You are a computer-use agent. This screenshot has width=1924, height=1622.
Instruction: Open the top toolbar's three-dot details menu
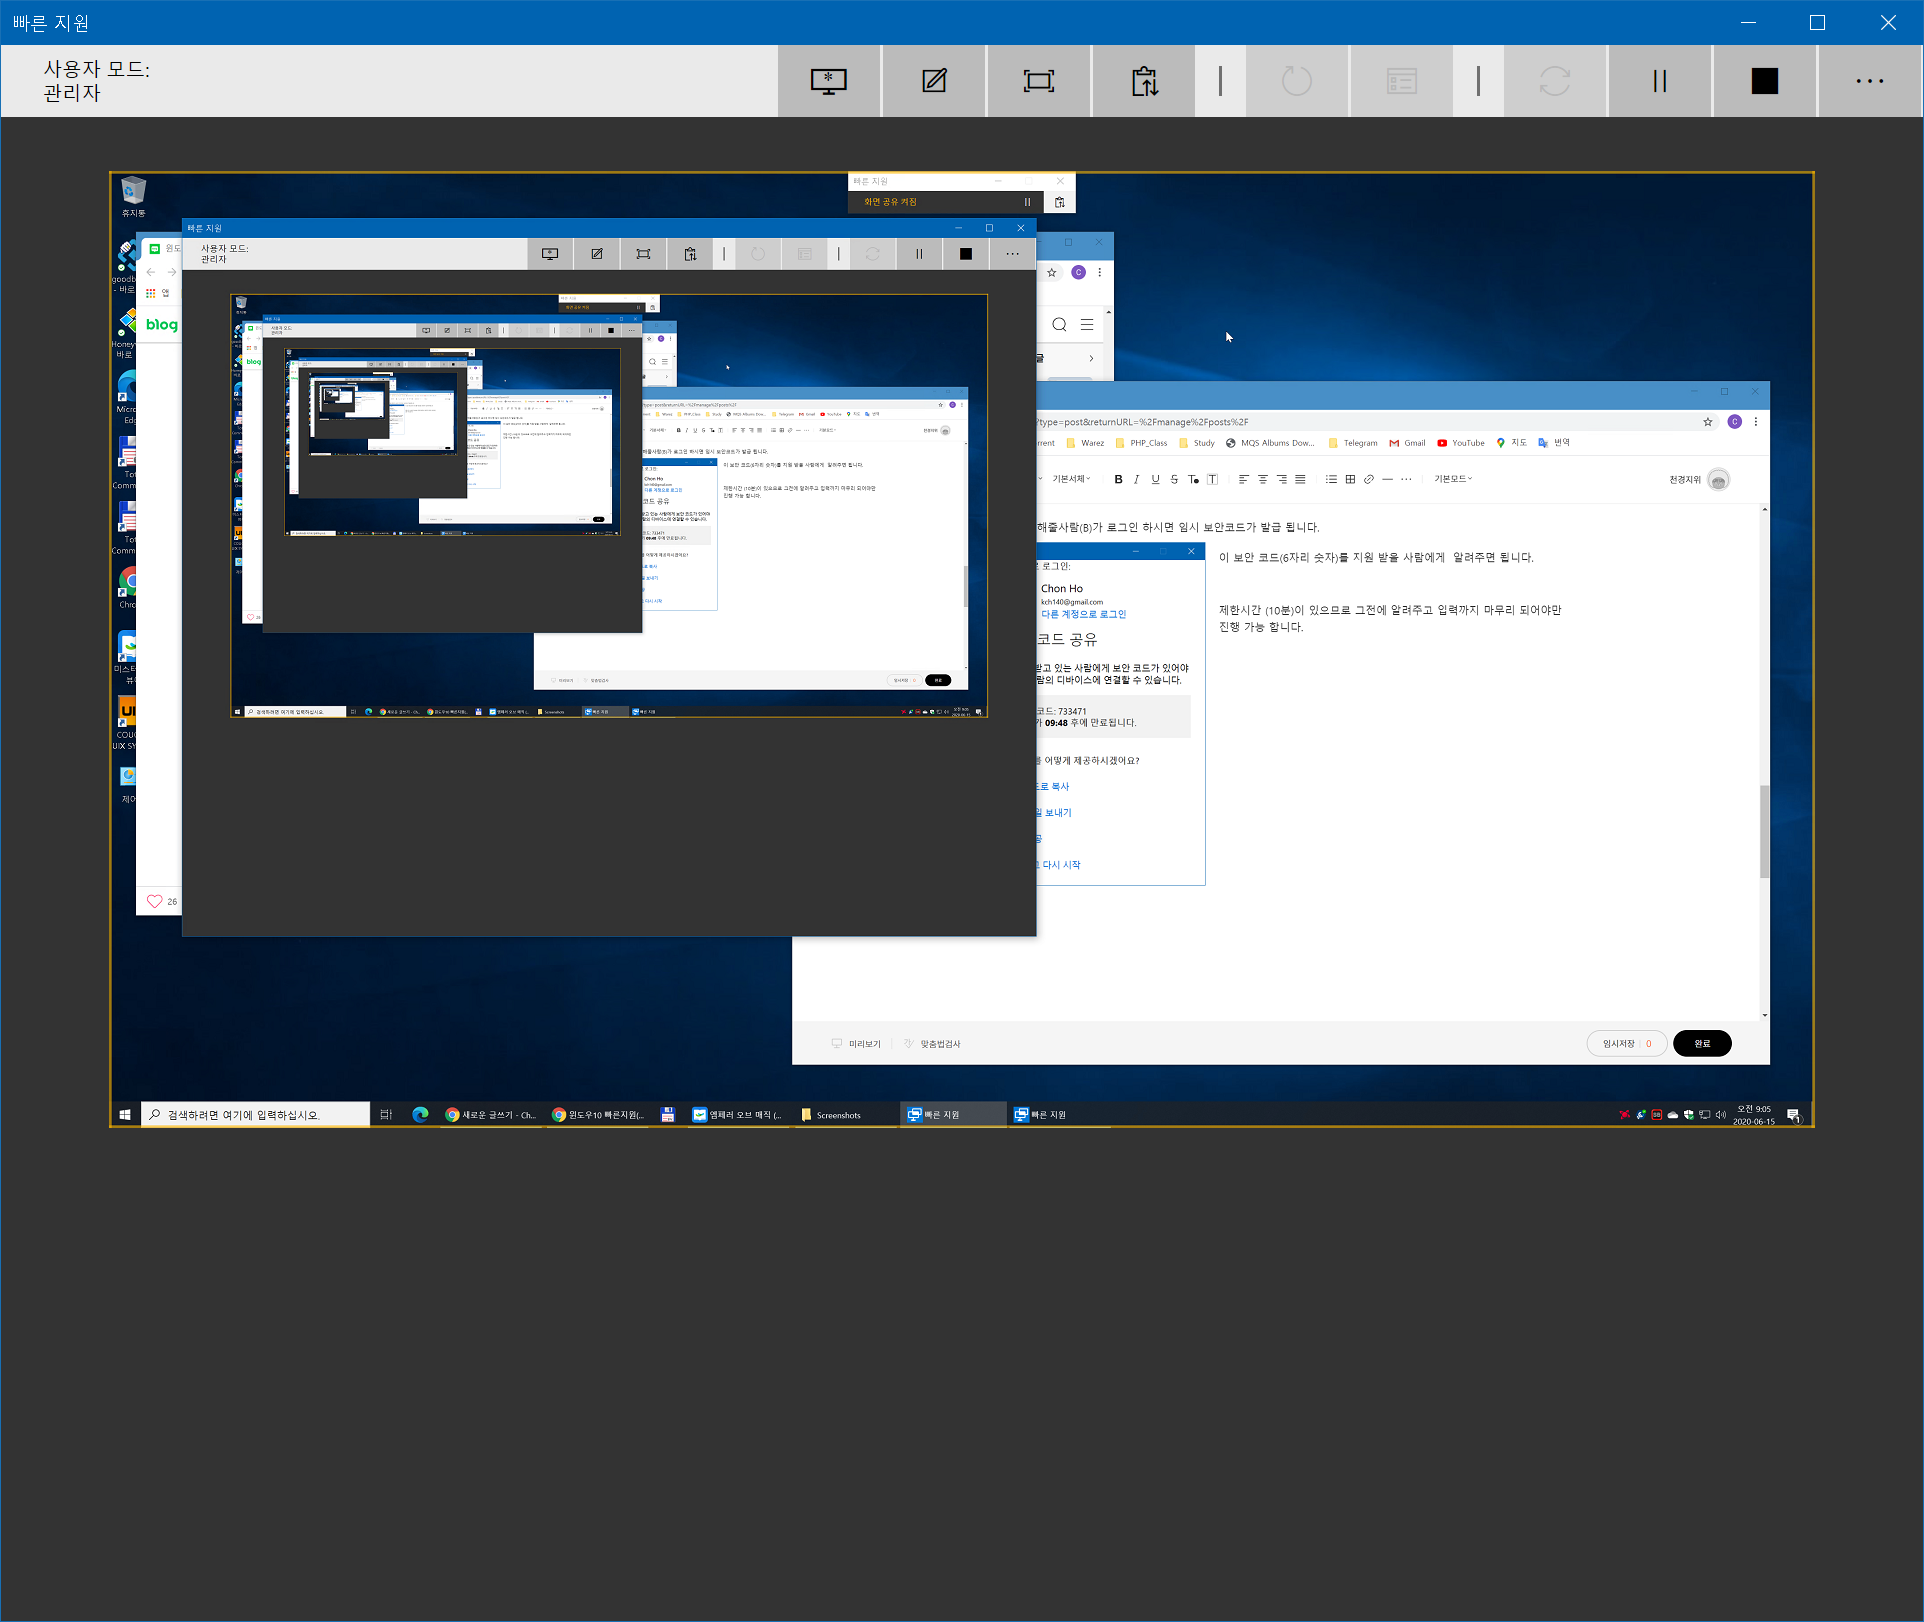point(1869,81)
